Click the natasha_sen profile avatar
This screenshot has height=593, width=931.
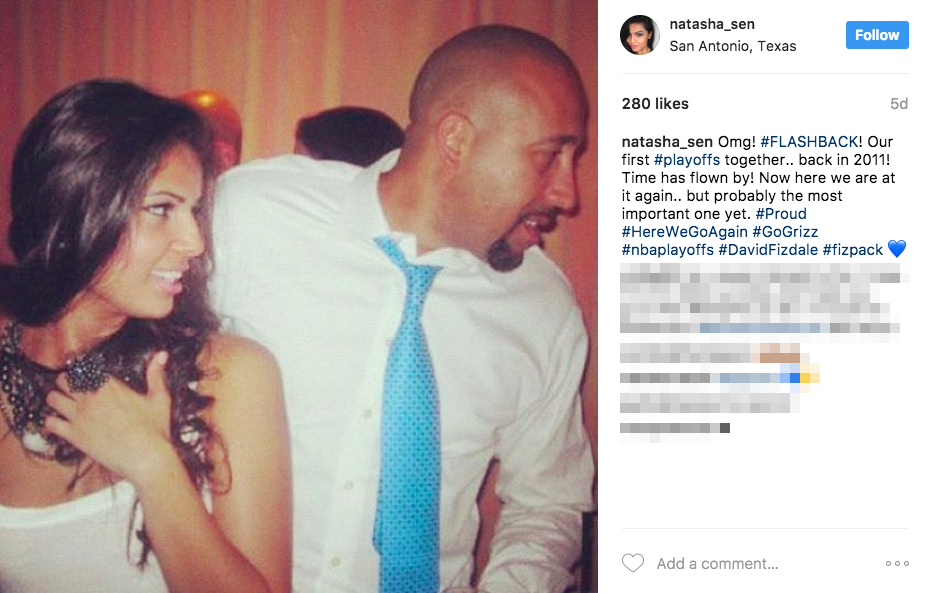[x=640, y=35]
